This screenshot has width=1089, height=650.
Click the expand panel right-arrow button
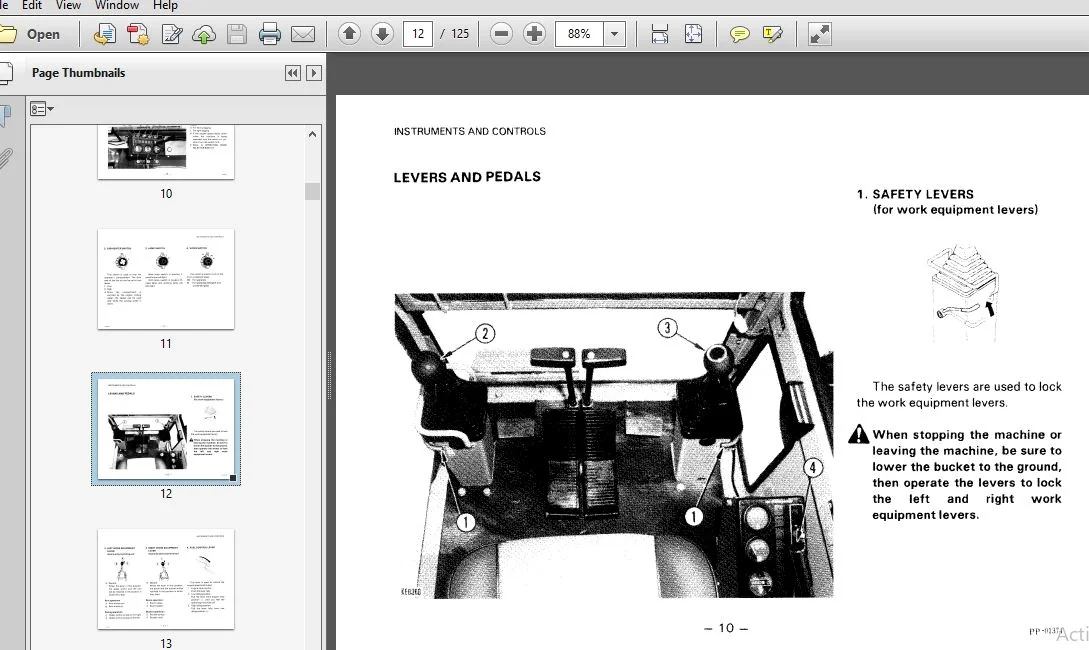point(314,73)
